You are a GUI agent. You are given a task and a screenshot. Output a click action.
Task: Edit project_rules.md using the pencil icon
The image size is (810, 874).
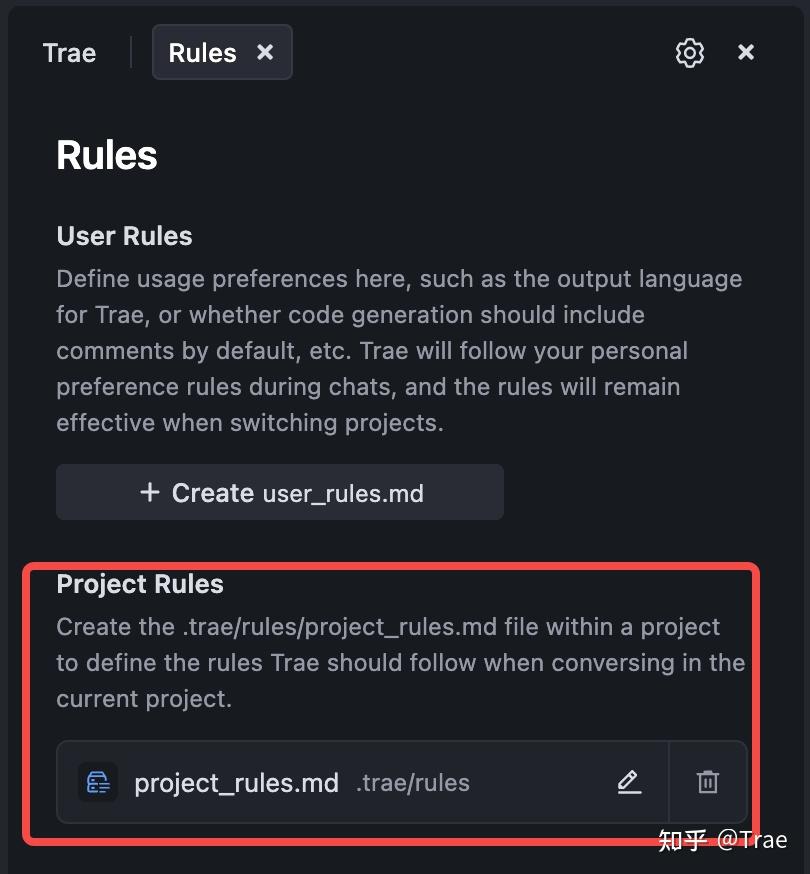(x=629, y=782)
